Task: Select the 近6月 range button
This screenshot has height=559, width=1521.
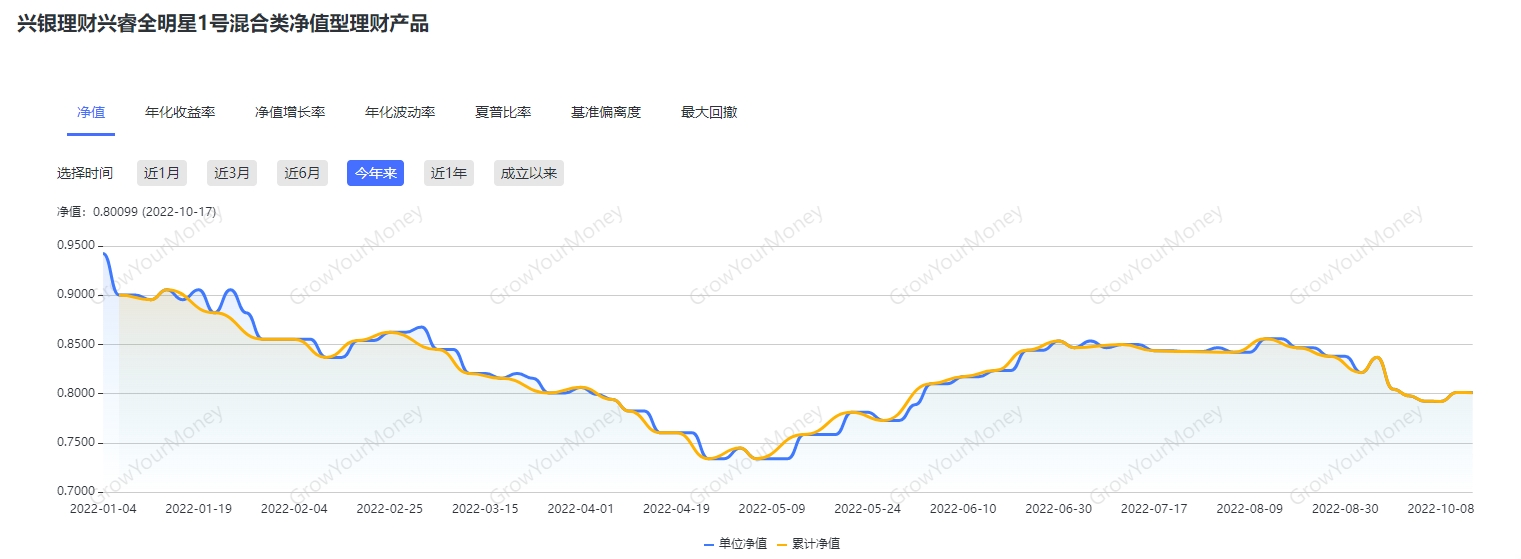Action: 302,173
